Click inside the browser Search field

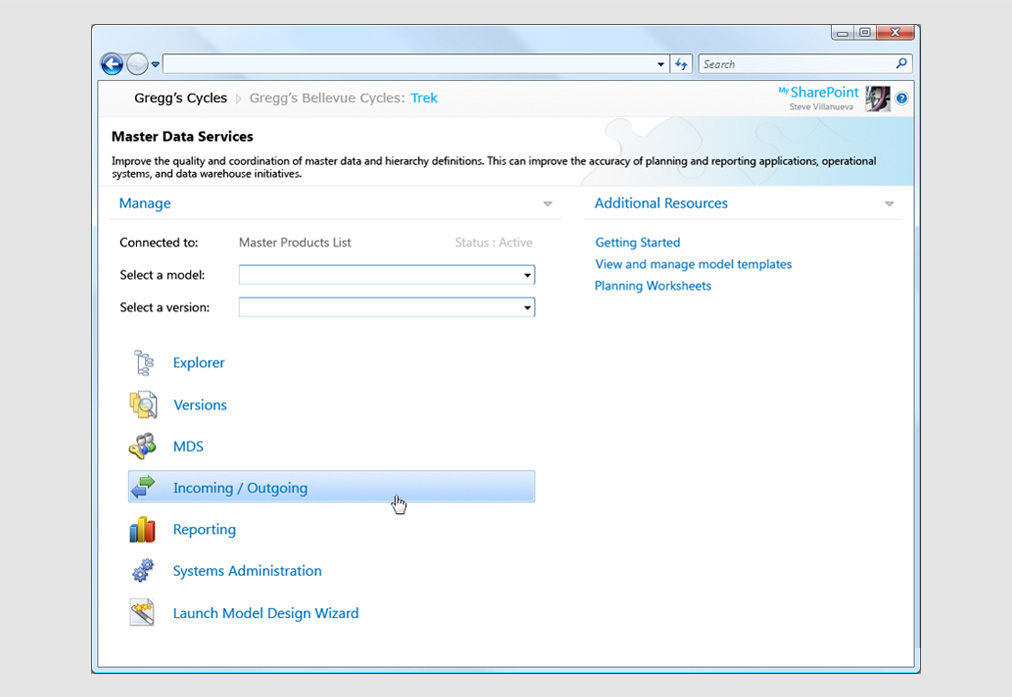[795, 64]
